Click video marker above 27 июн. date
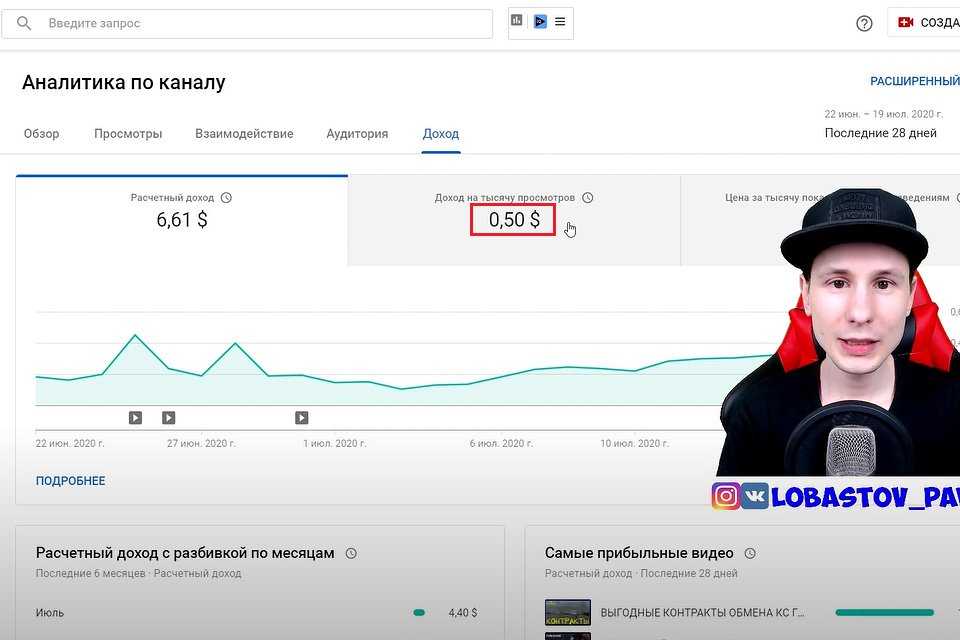This screenshot has width=960, height=640. 168,418
